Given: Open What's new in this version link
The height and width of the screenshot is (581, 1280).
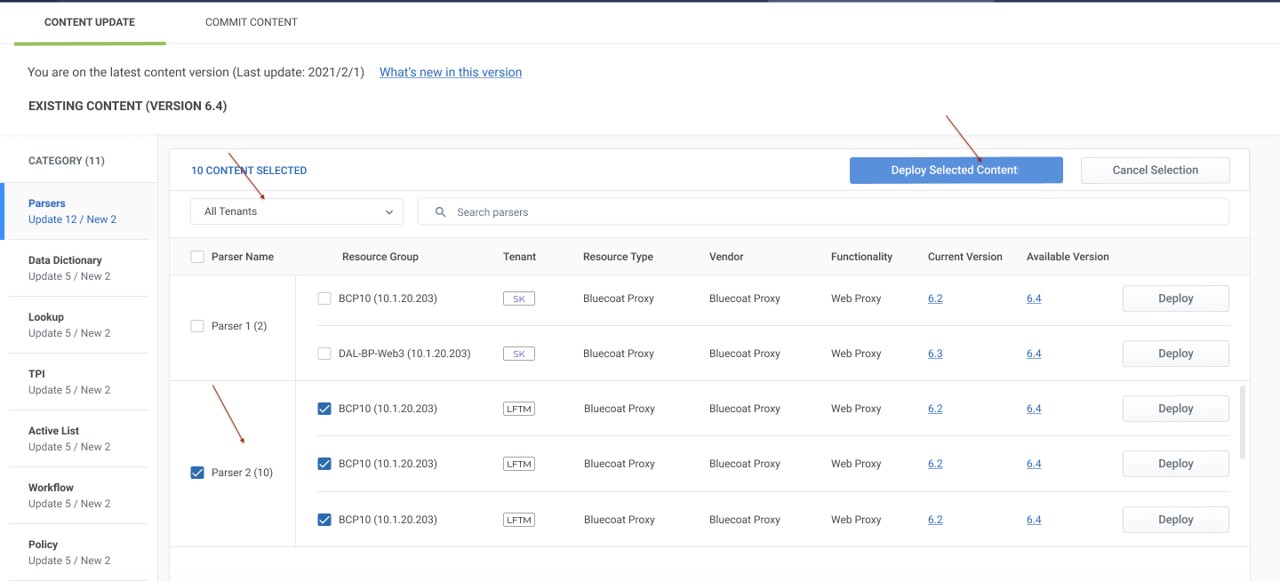Looking at the screenshot, I should click(450, 72).
